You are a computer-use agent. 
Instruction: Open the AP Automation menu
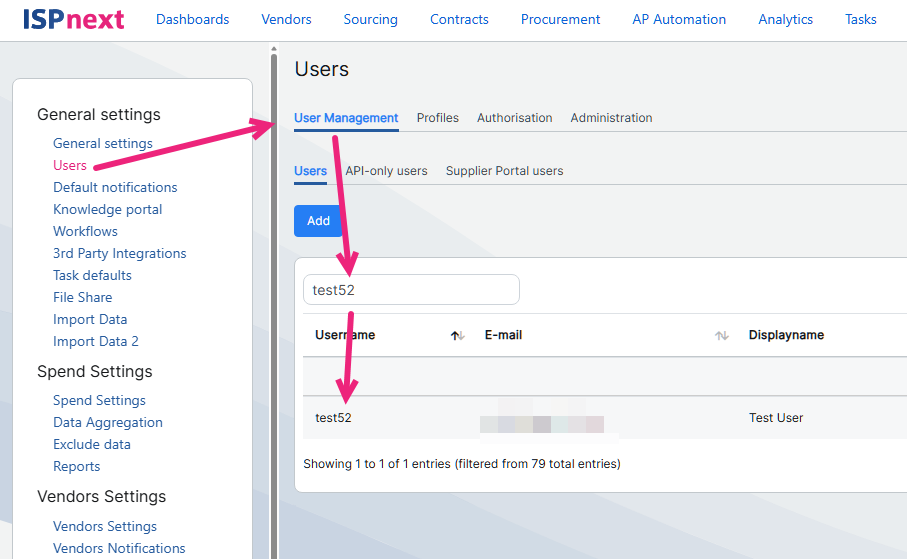679,19
